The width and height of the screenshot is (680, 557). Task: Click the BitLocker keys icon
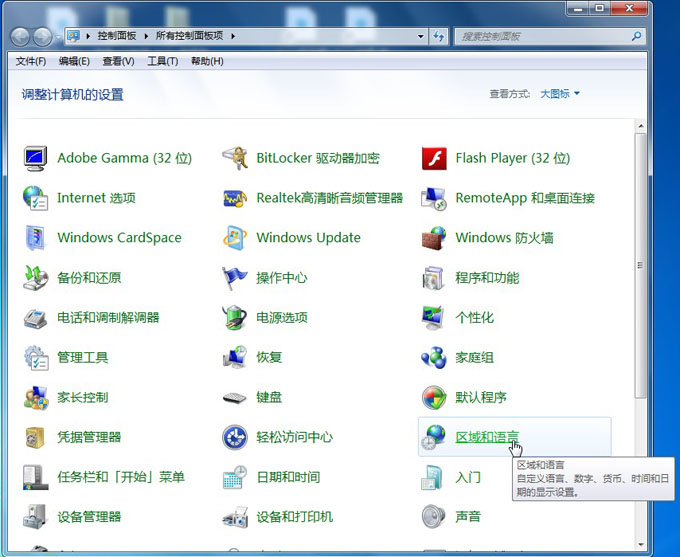point(235,158)
